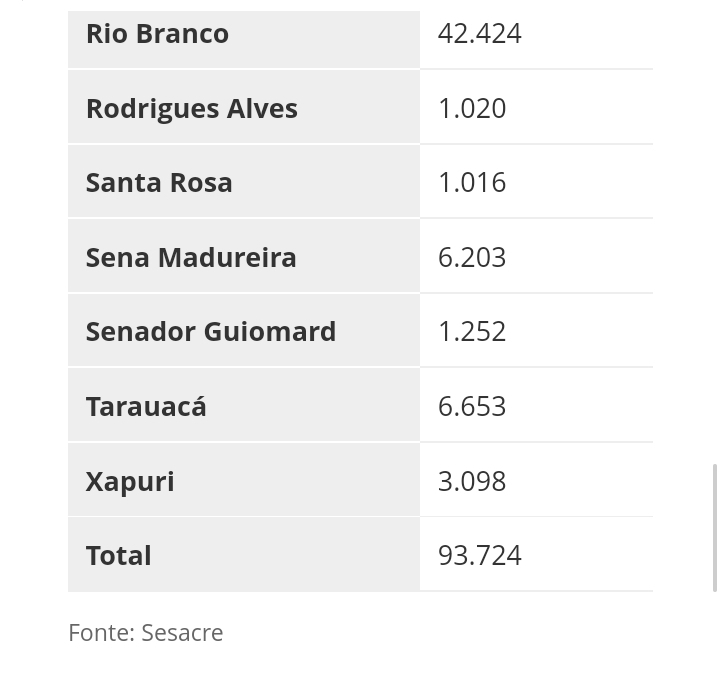The height and width of the screenshot is (679, 720).
Task: Click the word 'Sesacre' in source line
Action: click(x=182, y=632)
